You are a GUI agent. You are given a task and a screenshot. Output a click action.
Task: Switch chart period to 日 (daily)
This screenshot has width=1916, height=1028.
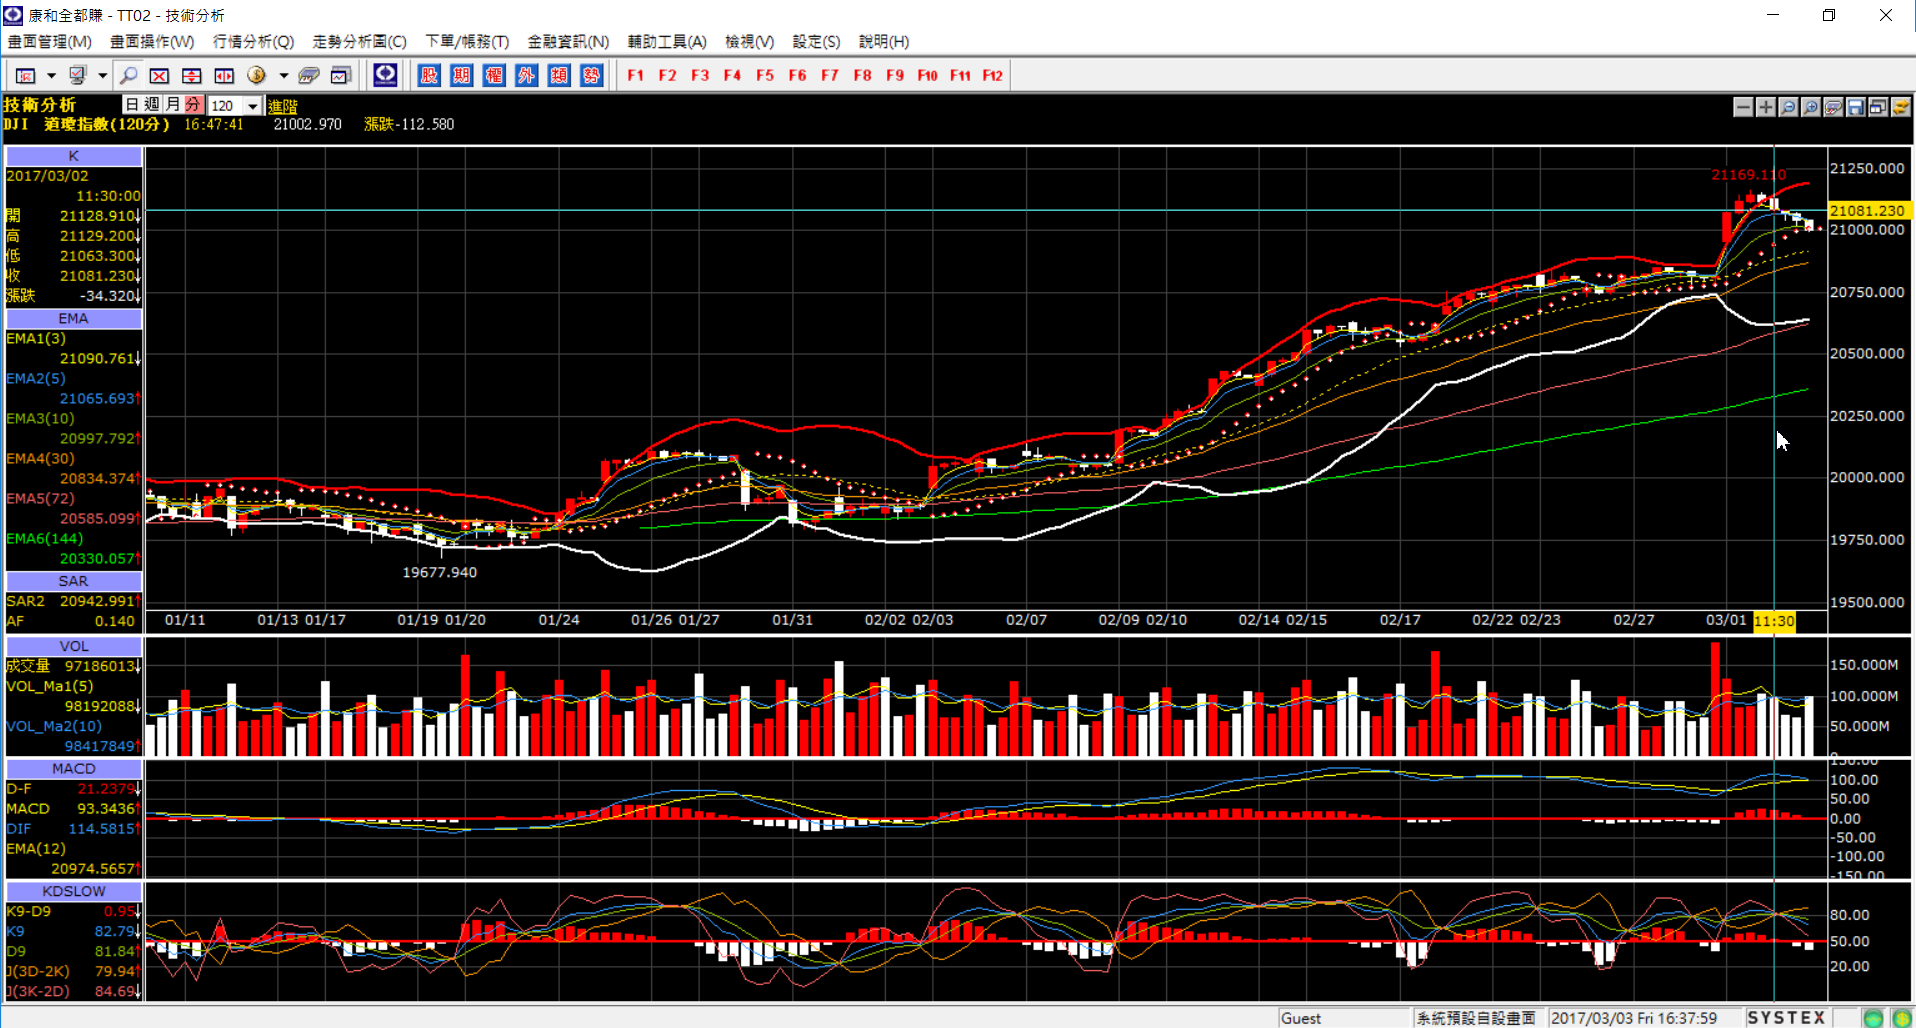click(133, 105)
